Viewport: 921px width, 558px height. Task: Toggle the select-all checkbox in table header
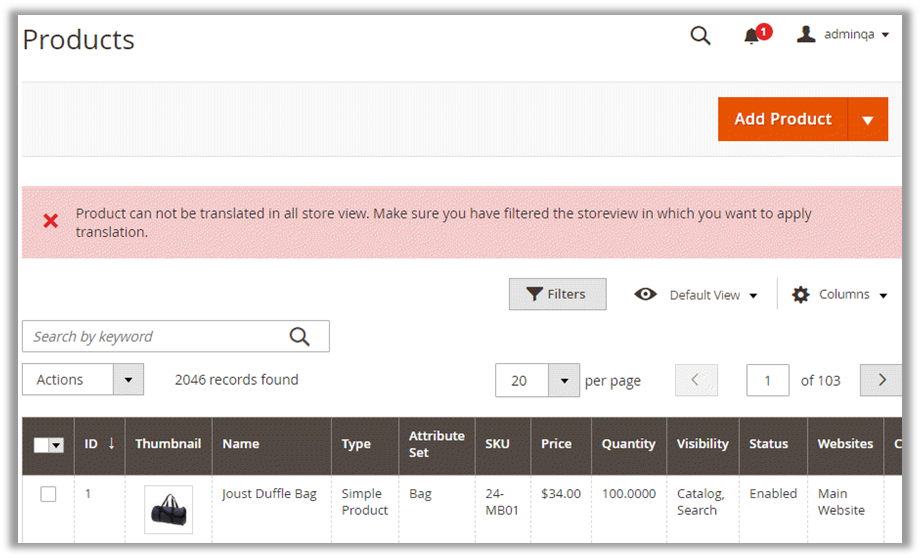pyautogui.click(x=42, y=445)
